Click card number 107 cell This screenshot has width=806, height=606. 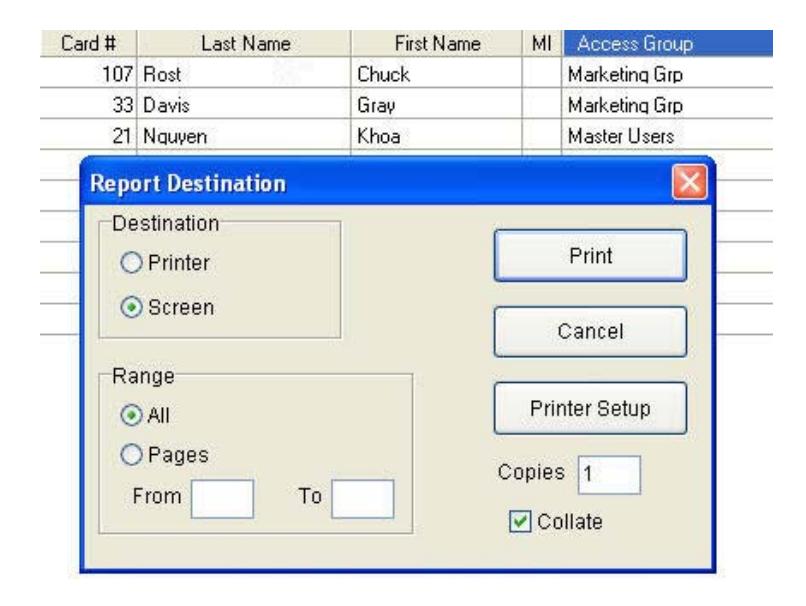(88, 74)
